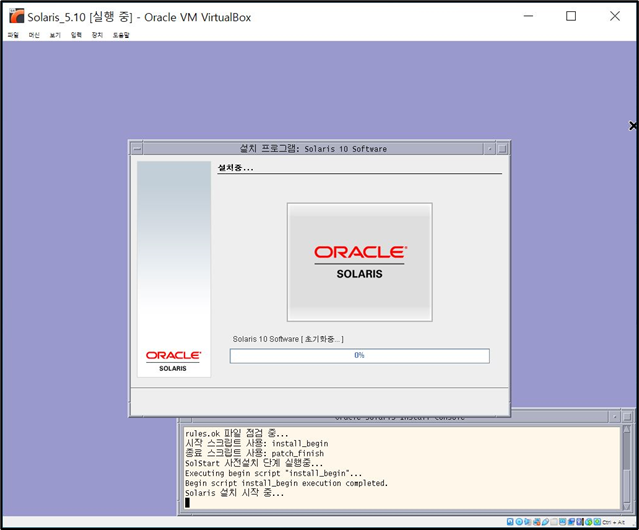Click the console scrollbar down arrow
Screen dimensions: 639x530
[x=626, y=506]
